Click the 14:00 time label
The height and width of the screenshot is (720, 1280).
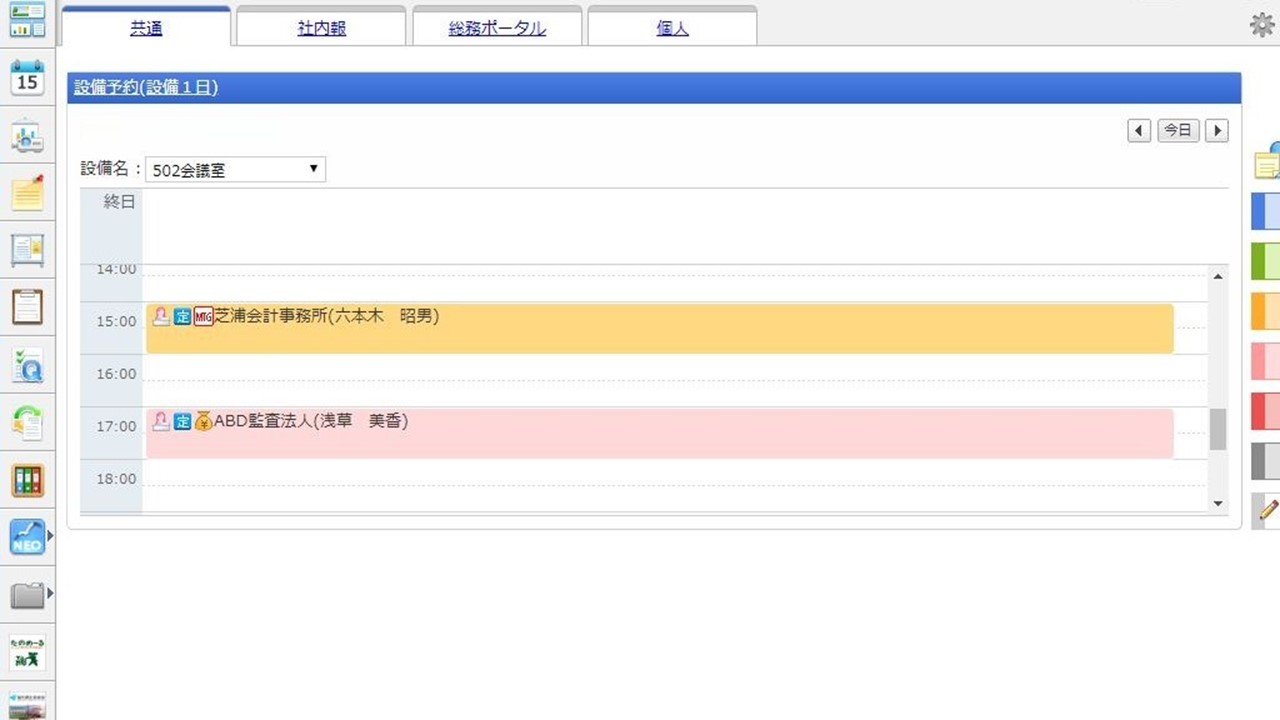pos(116,269)
